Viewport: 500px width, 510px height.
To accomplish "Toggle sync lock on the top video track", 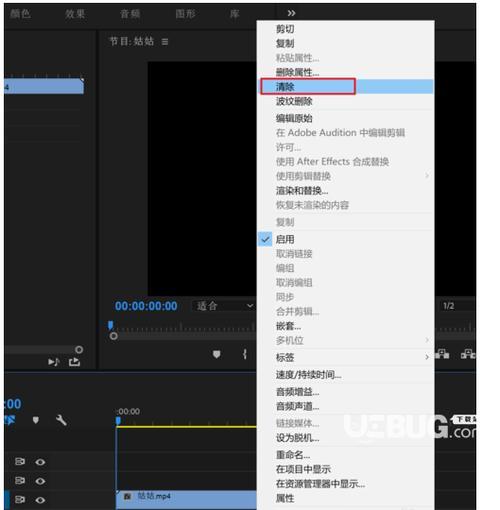I will pos(20,462).
